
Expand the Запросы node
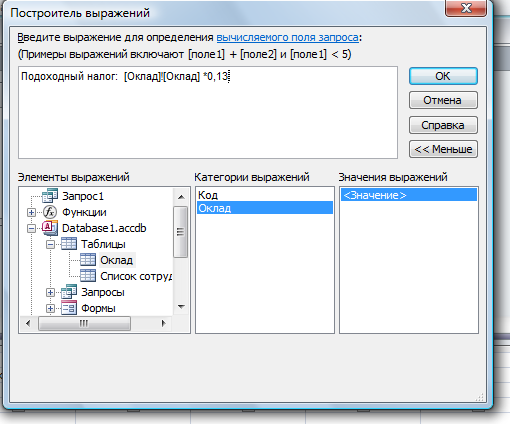[x=50, y=292]
